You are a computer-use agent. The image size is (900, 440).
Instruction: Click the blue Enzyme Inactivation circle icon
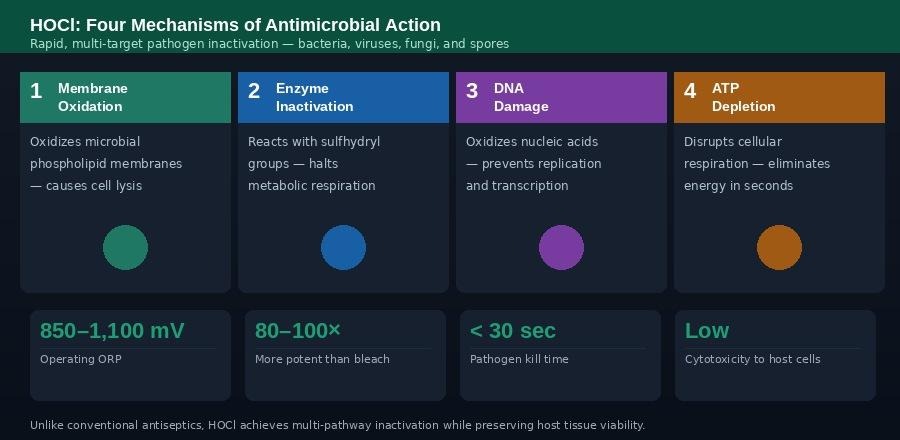344,248
